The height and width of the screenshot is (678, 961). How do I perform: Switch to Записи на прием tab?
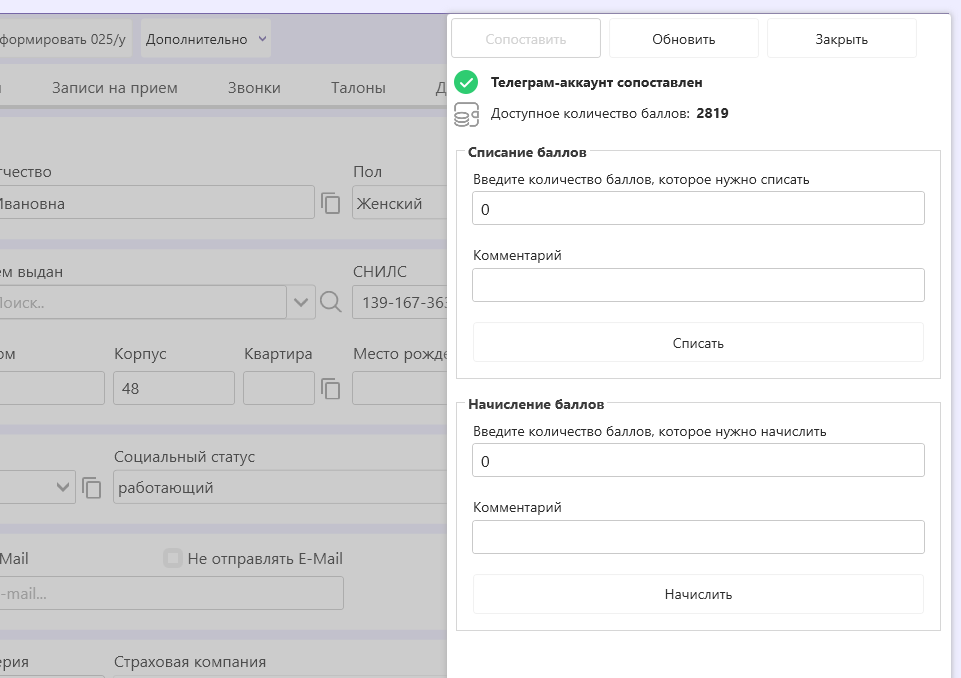coord(115,88)
